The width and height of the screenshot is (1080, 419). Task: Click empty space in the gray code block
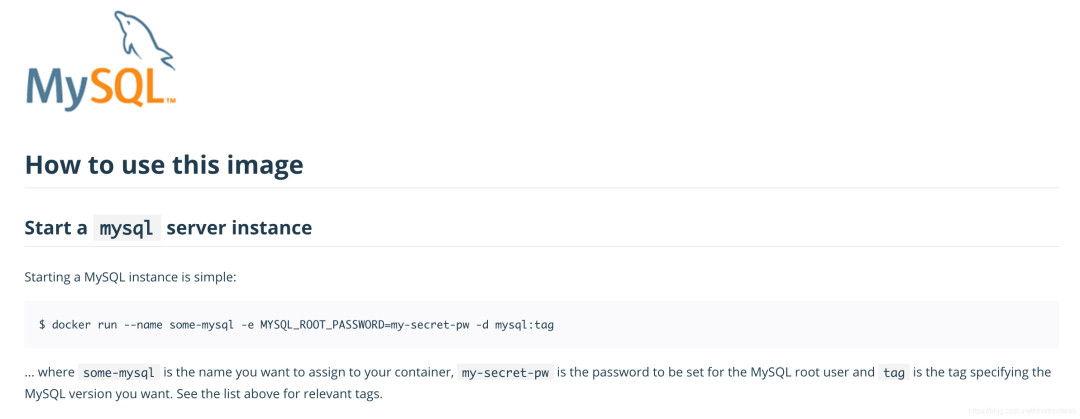tap(800, 325)
